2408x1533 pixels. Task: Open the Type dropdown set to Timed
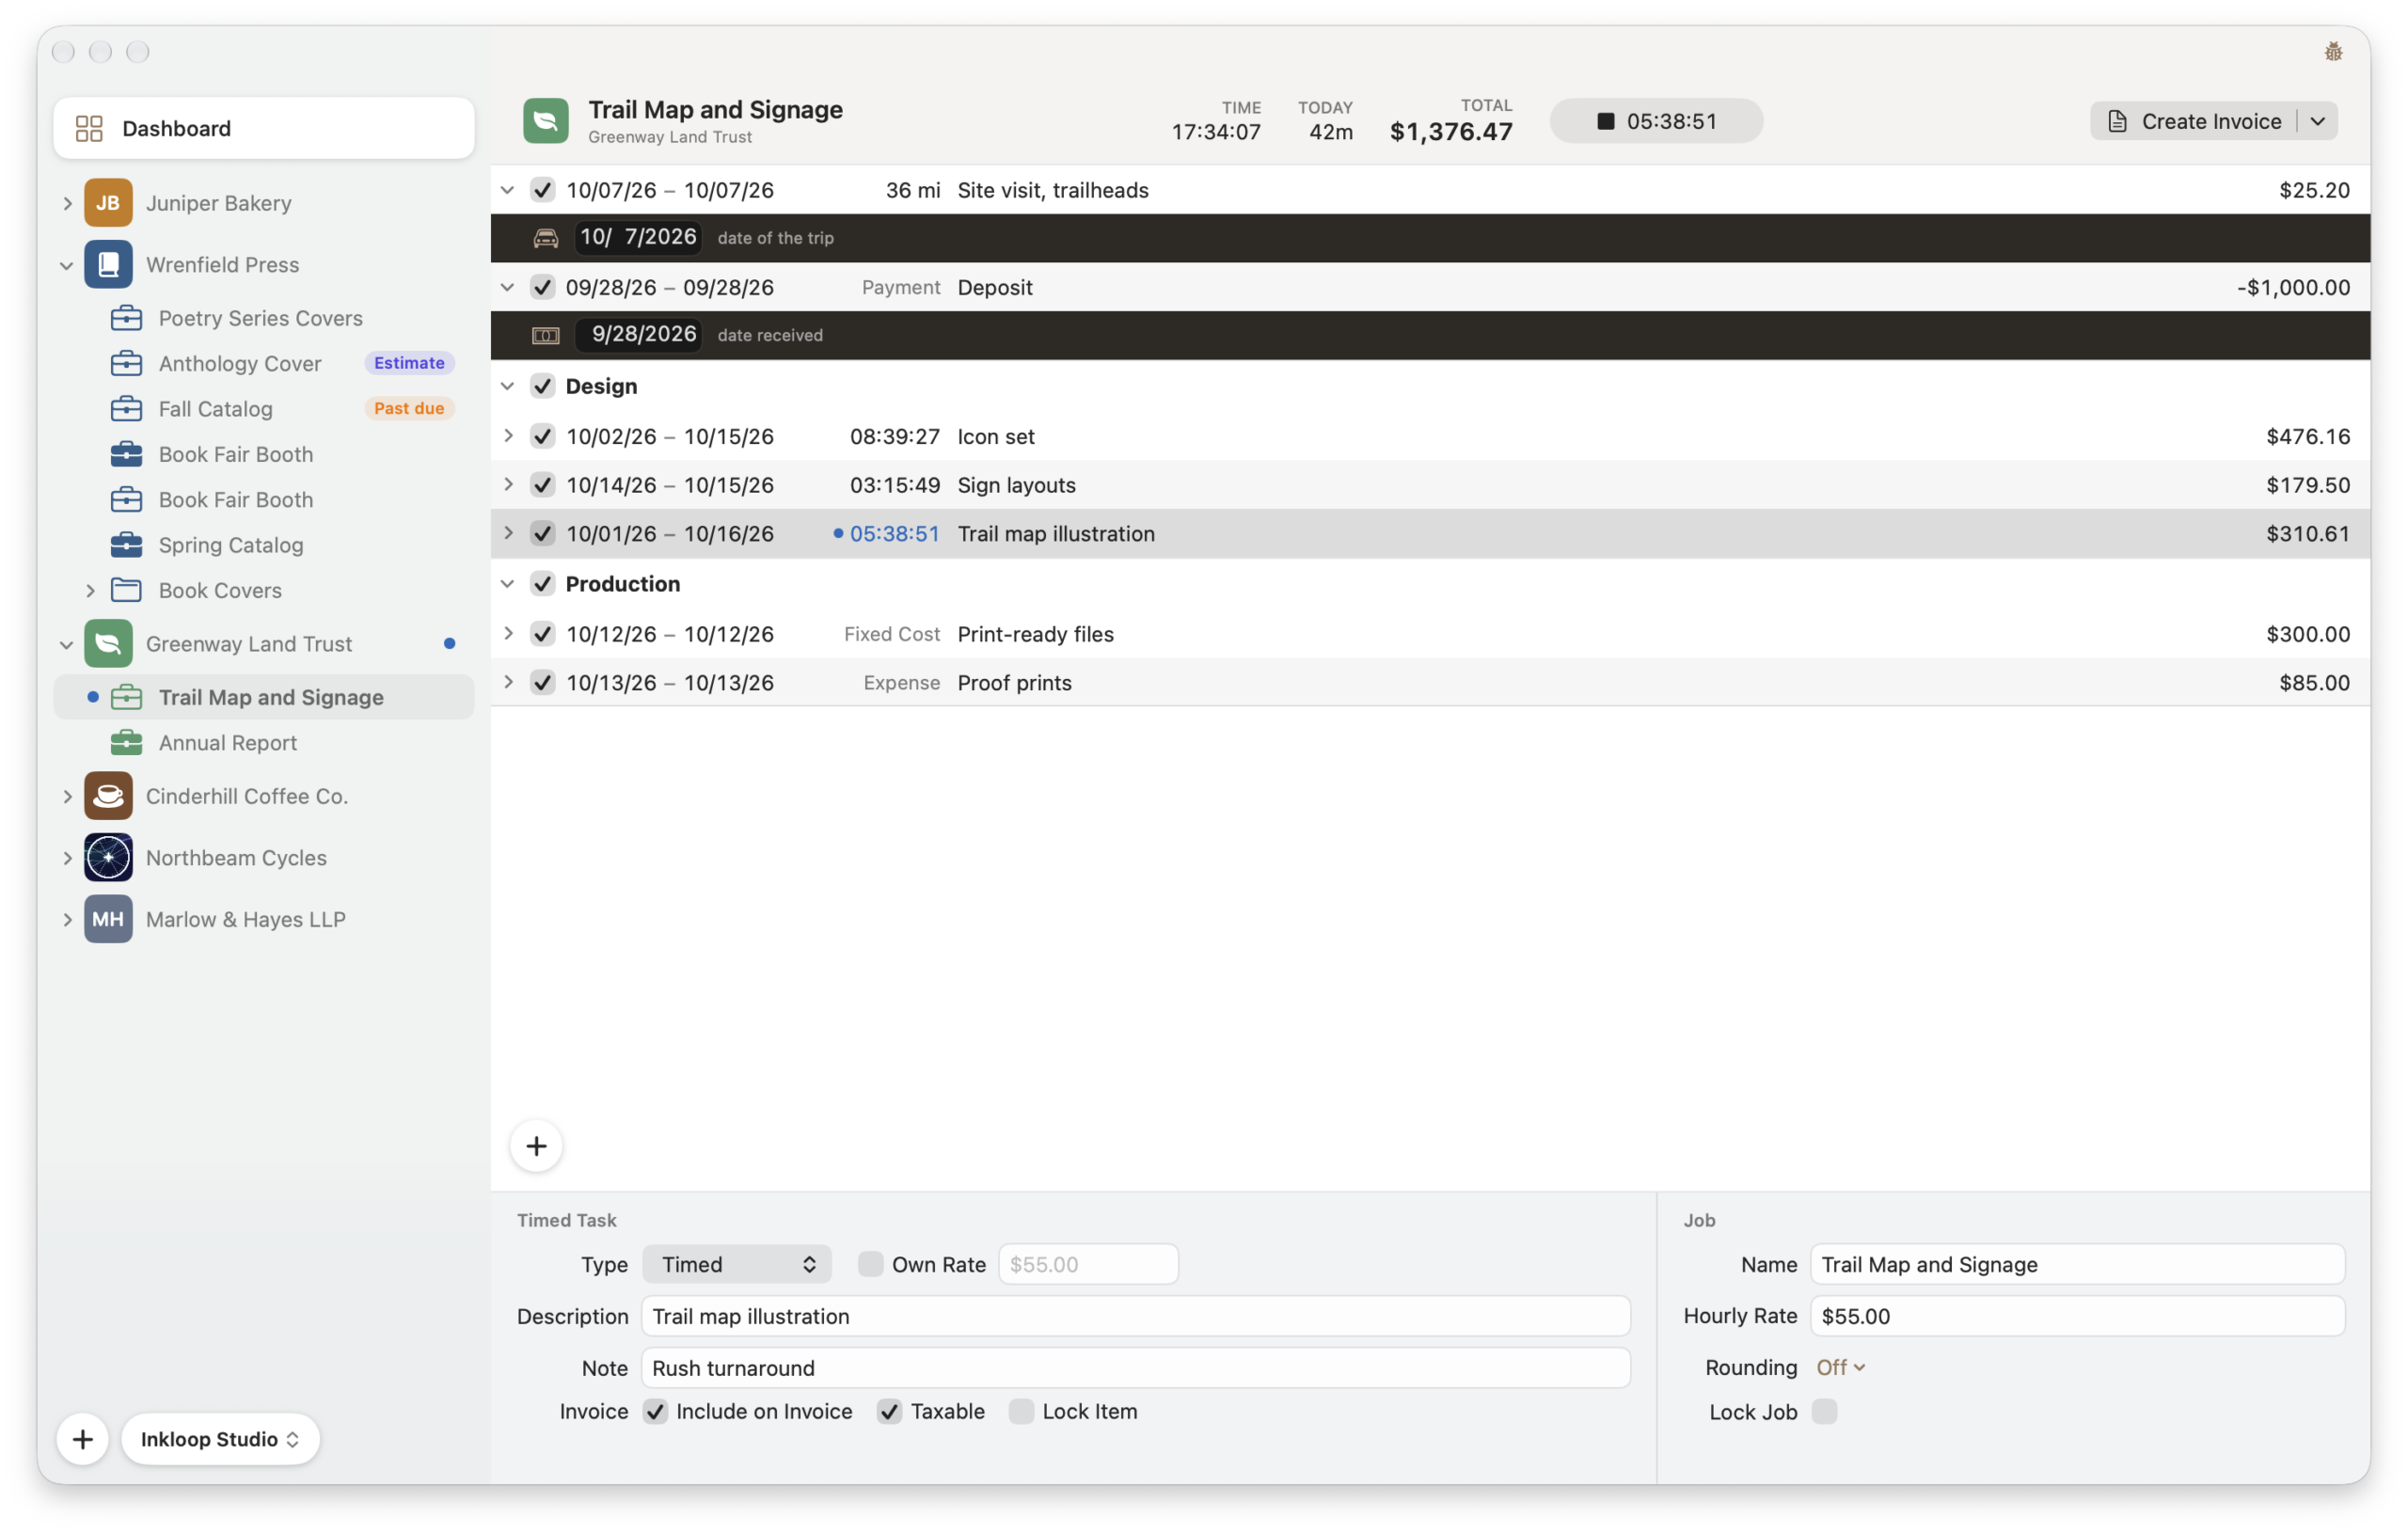(x=737, y=1264)
